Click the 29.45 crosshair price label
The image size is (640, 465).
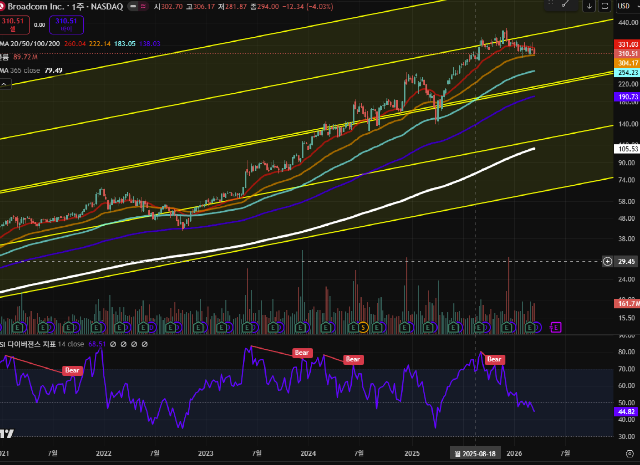pos(627,261)
